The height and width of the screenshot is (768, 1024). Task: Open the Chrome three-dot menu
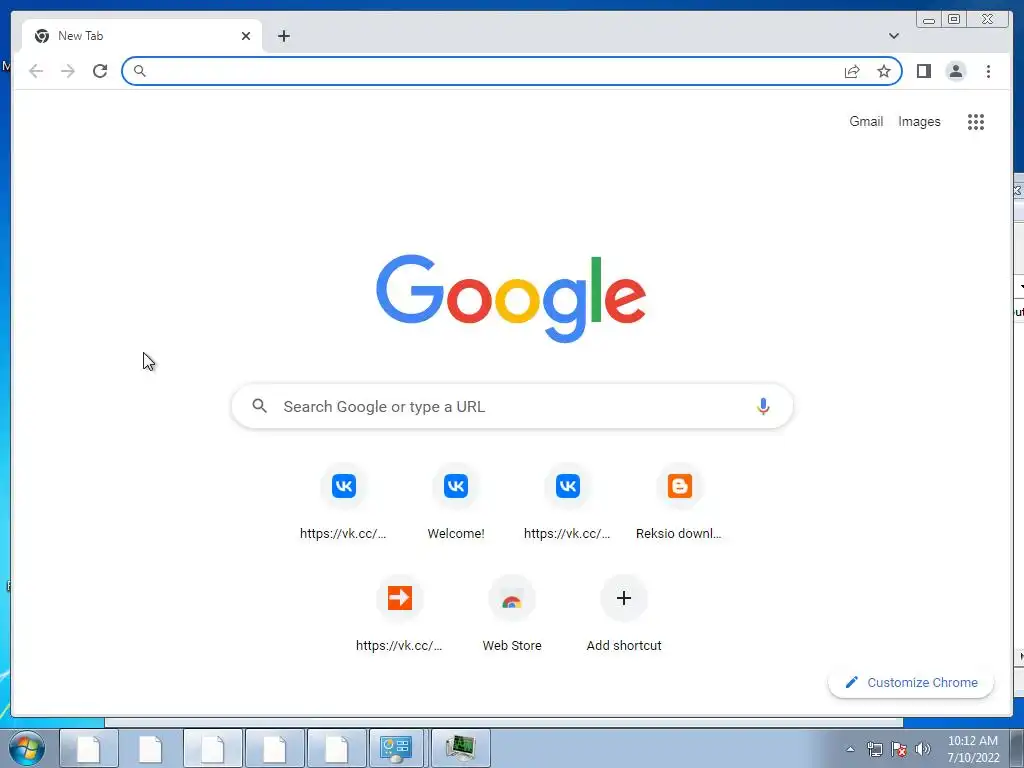[x=988, y=71]
